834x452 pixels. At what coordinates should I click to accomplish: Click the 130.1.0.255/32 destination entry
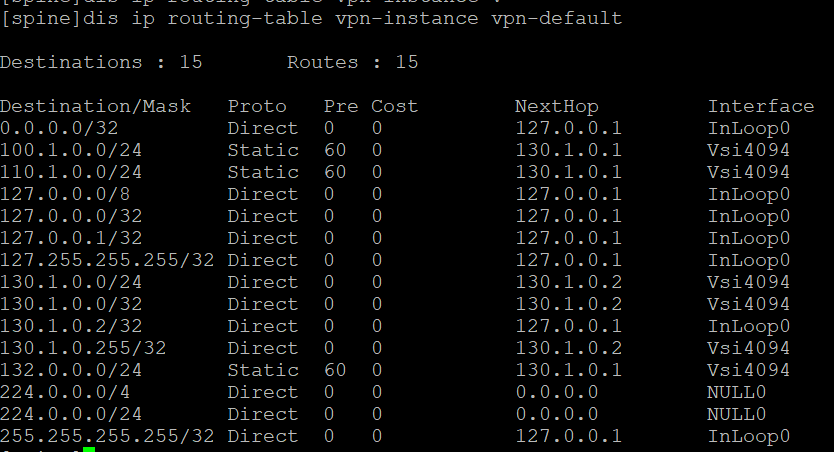pos(83,348)
